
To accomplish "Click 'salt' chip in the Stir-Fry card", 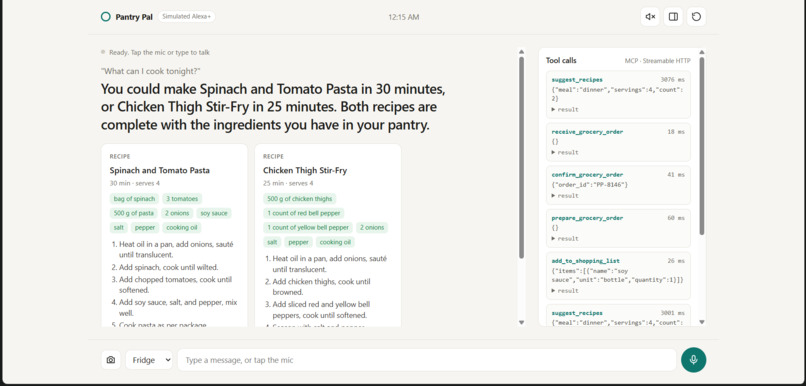I will 272,242.
